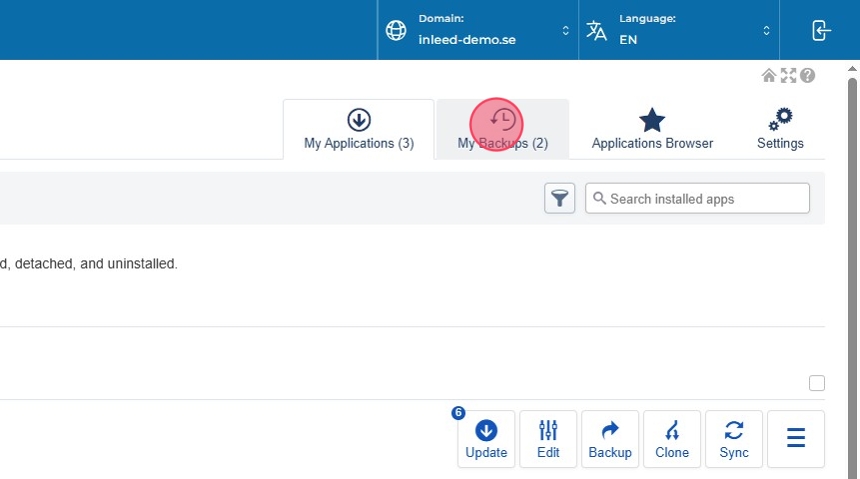
Task: Click the home icon
Action: [x=769, y=76]
